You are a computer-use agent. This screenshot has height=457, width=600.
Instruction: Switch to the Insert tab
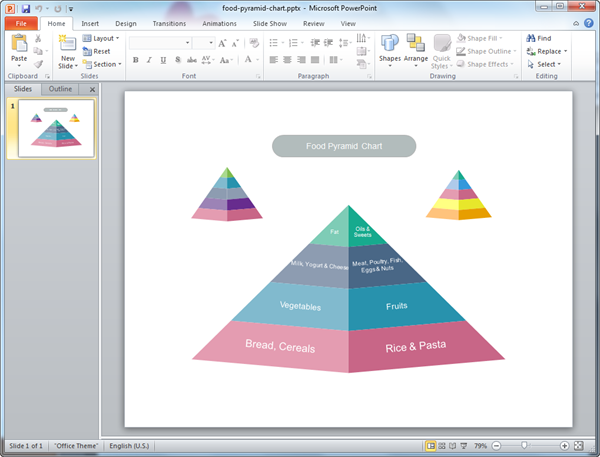(x=90, y=23)
